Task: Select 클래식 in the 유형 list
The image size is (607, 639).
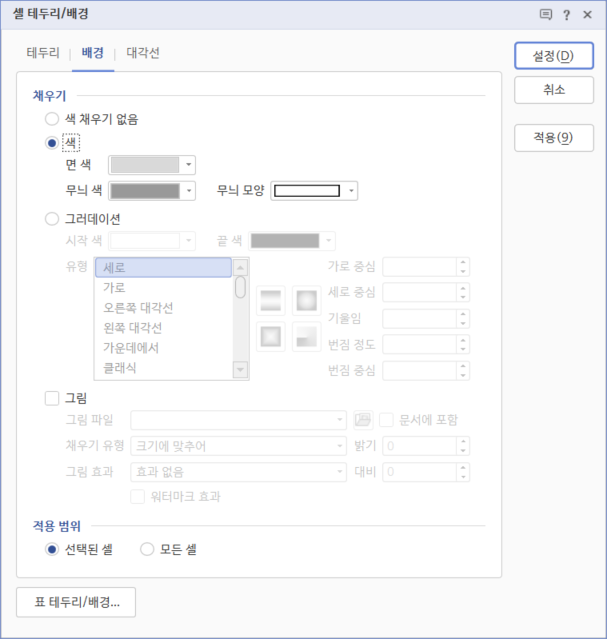Action: 163,368
